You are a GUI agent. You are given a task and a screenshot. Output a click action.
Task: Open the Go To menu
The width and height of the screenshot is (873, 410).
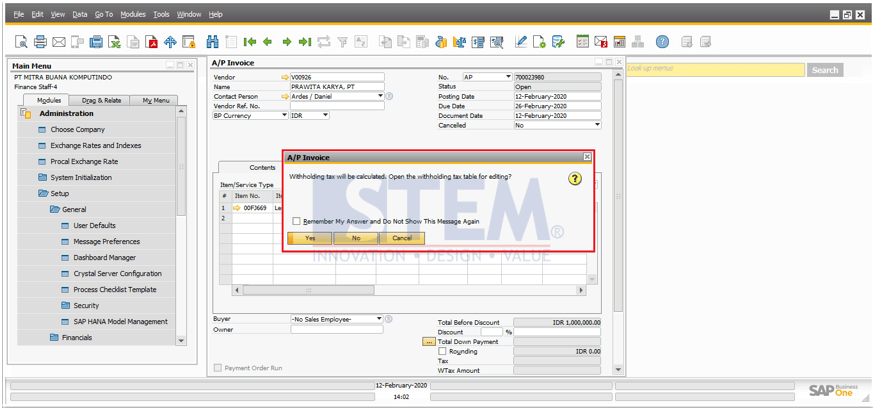coord(104,14)
